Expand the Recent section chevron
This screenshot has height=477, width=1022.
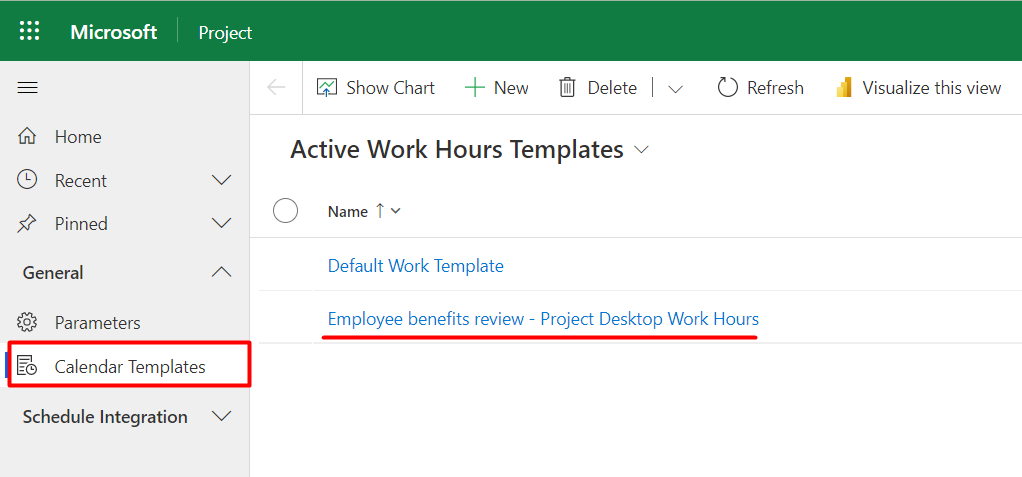(x=222, y=181)
